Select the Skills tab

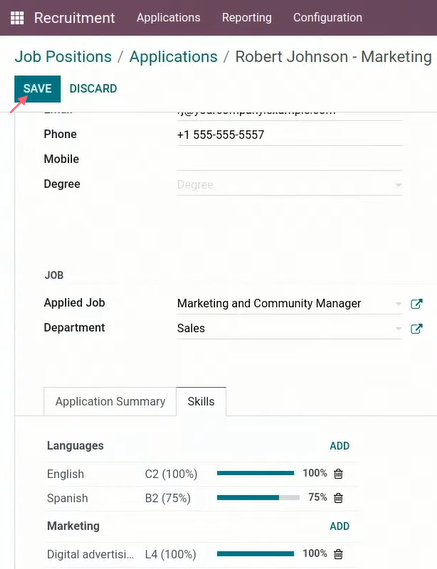201,401
